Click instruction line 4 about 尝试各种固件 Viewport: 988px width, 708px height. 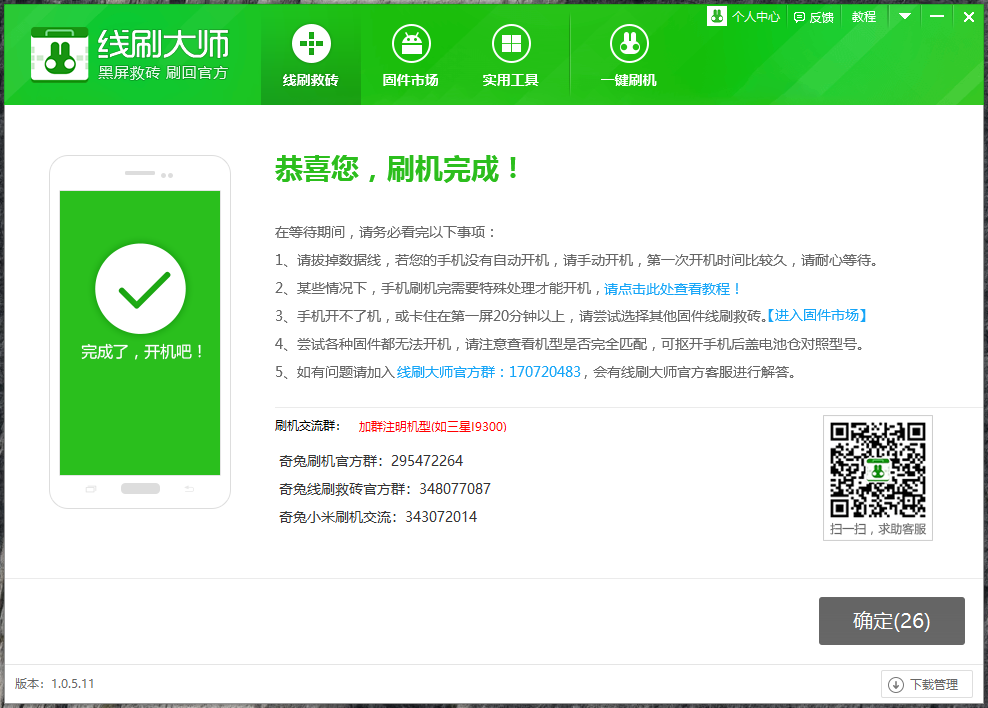(570, 344)
